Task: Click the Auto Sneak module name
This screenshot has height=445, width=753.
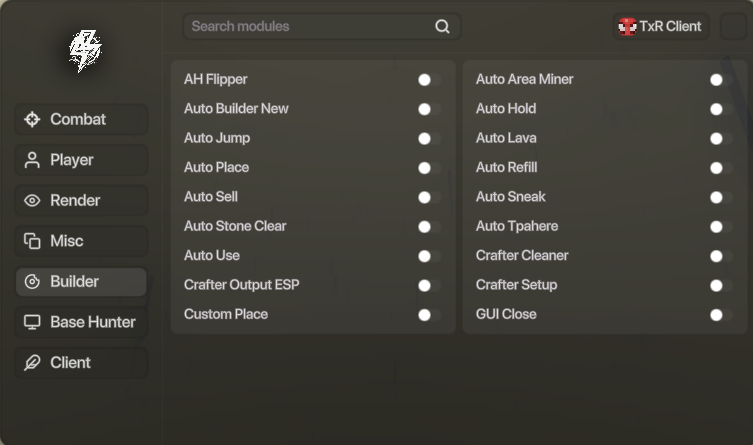Action: [x=511, y=196]
